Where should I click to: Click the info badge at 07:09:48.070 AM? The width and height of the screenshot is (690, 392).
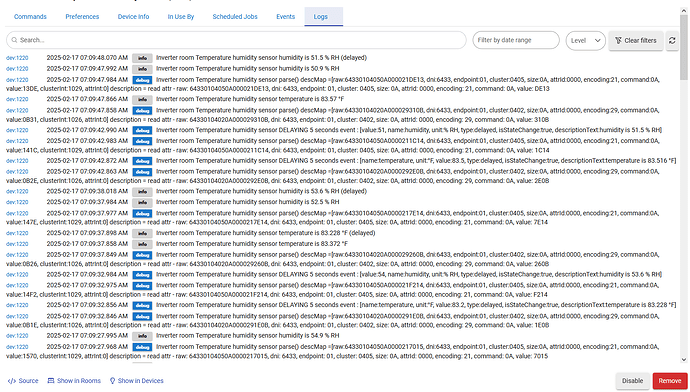[142, 58]
